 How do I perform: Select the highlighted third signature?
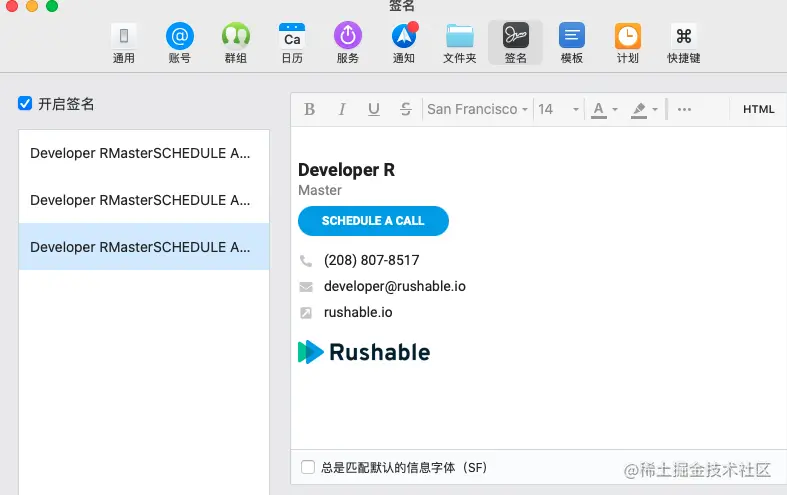(x=144, y=246)
